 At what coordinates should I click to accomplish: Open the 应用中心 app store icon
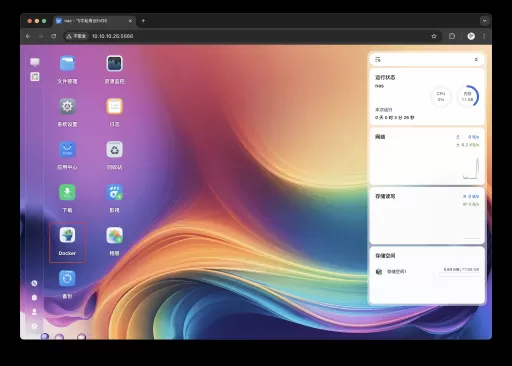click(x=67, y=149)
